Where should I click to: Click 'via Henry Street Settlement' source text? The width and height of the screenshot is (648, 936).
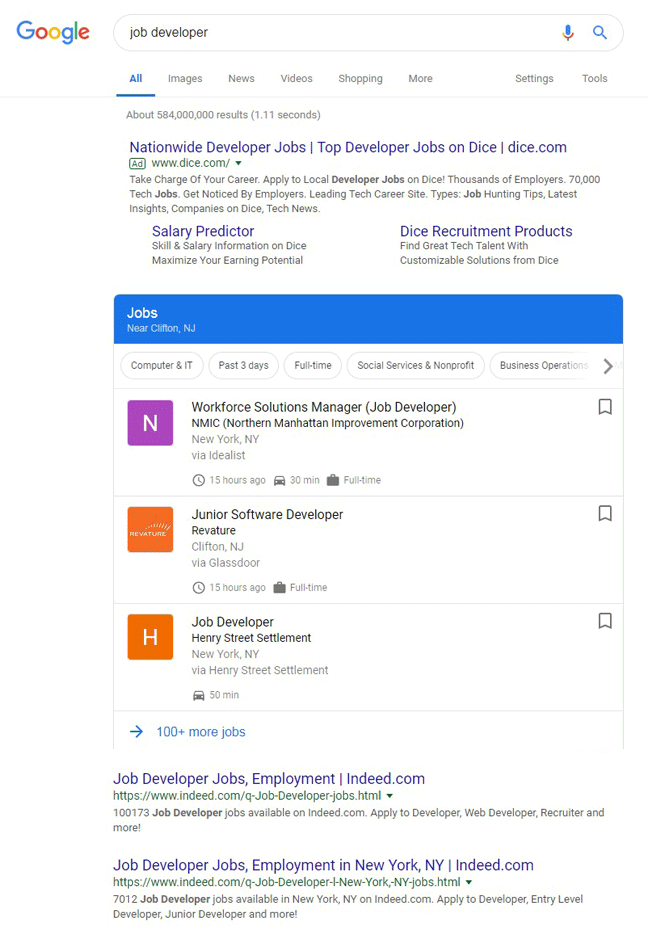pyautogui.click(x=260, y=670)
